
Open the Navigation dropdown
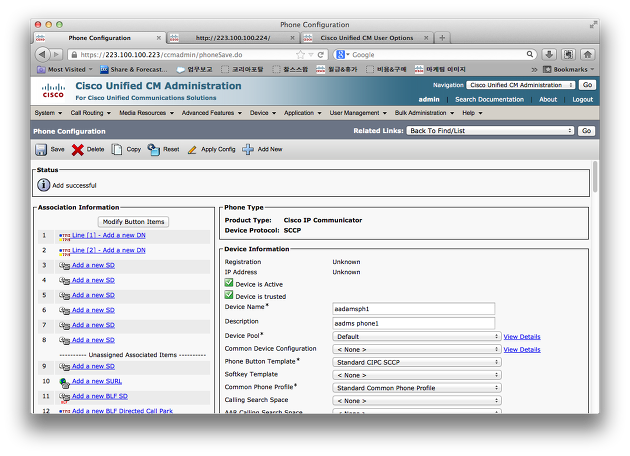[521, 85]
